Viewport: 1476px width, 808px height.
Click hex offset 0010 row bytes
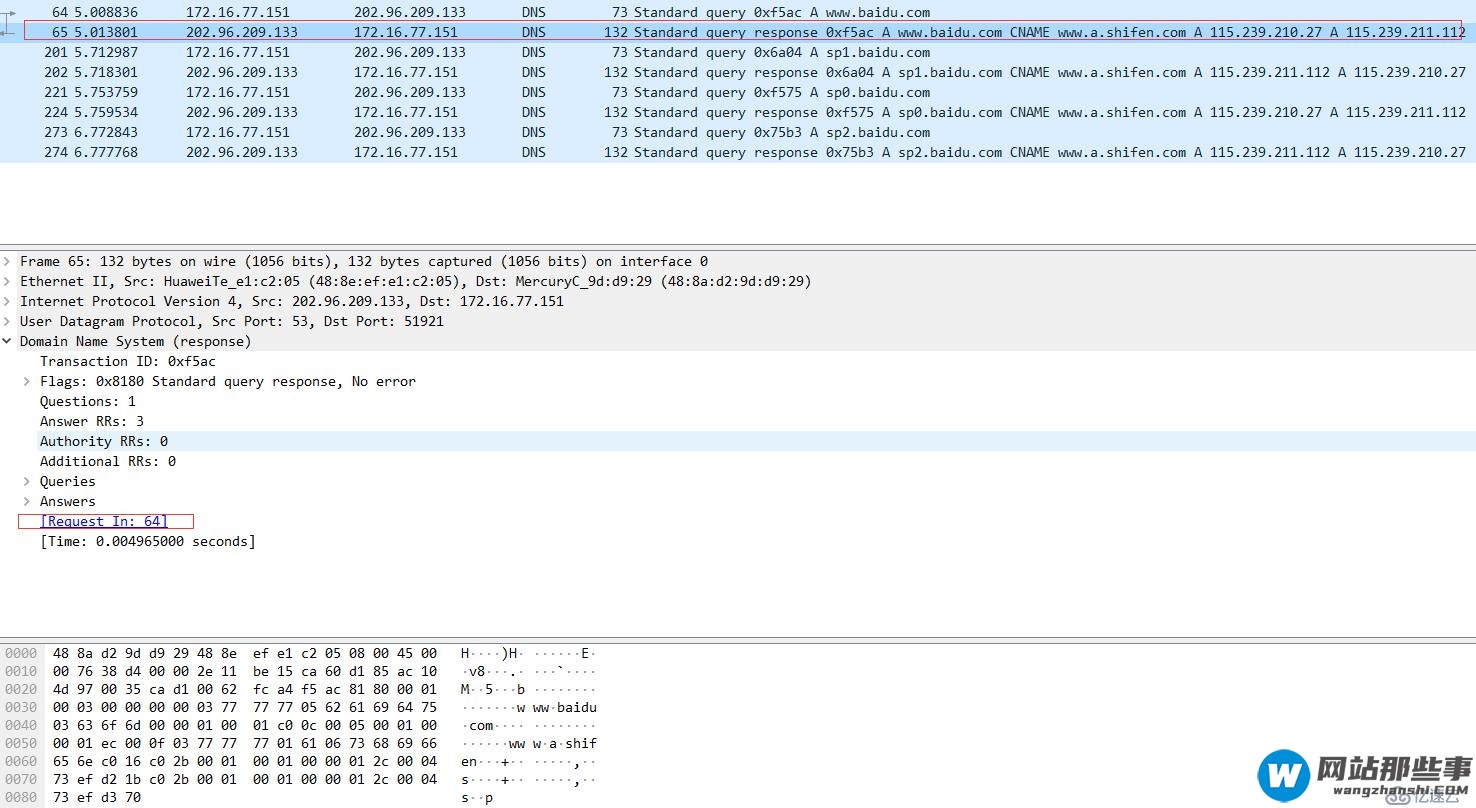point(245,671)
